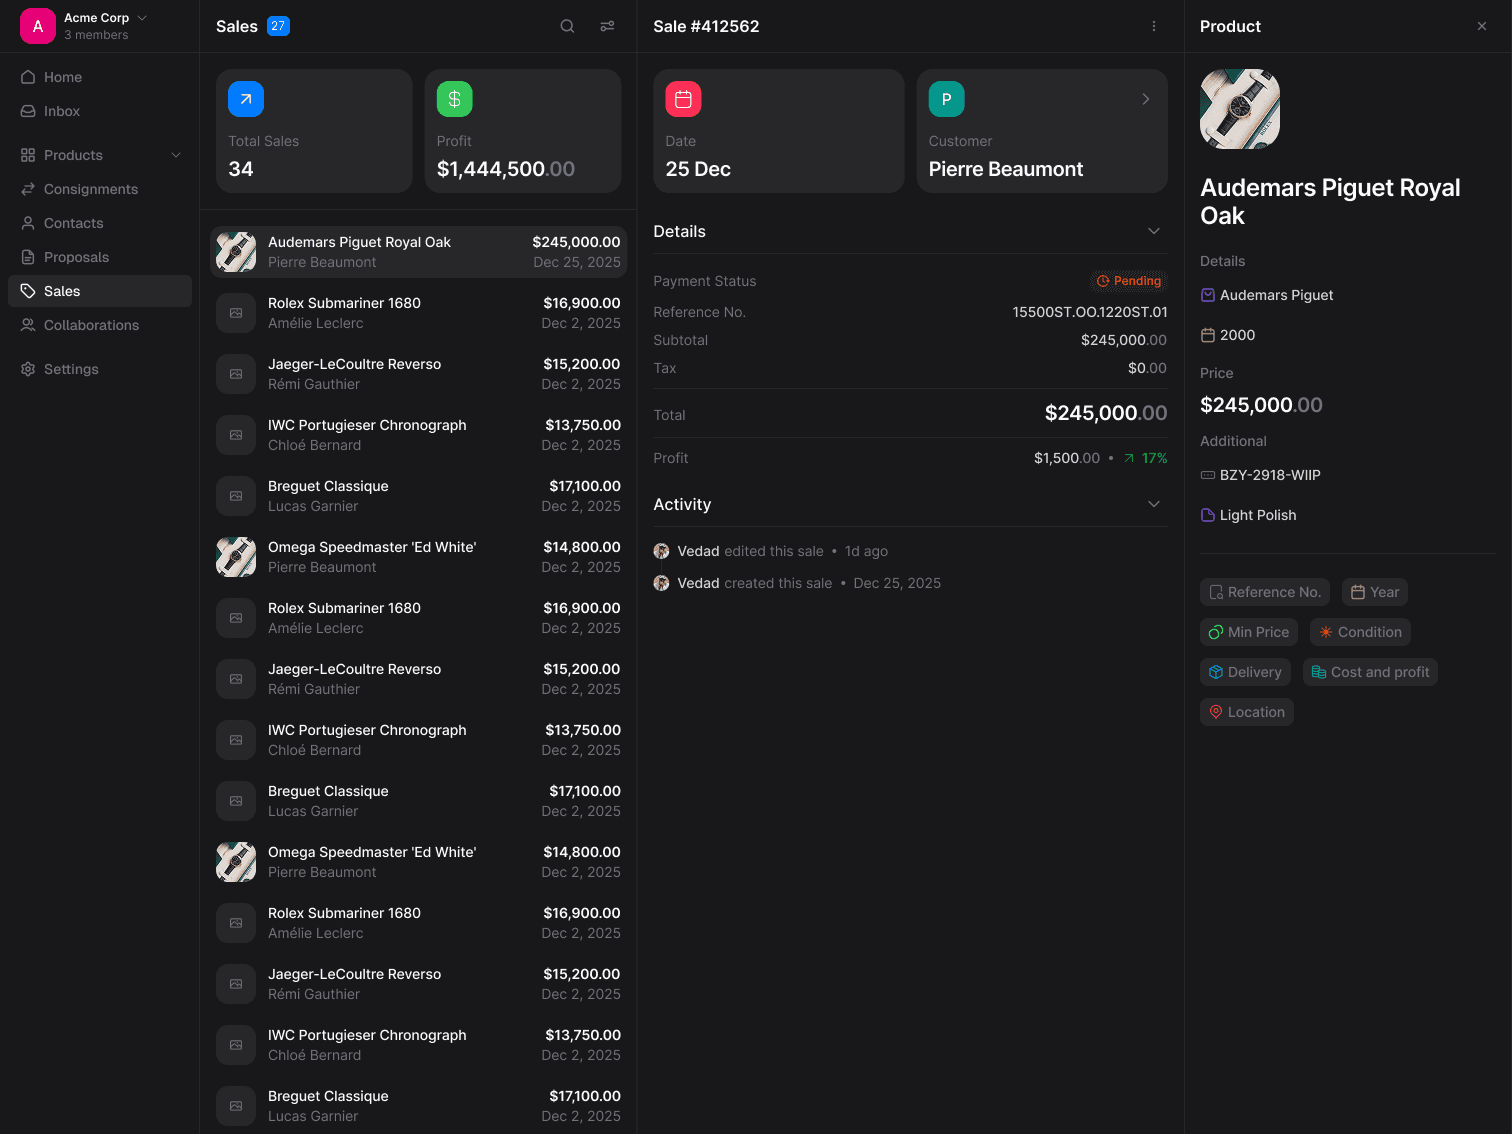The image size is (1512, 1134).
Task: Open the search icon in Sales header
Action: [x=567, y=26]
